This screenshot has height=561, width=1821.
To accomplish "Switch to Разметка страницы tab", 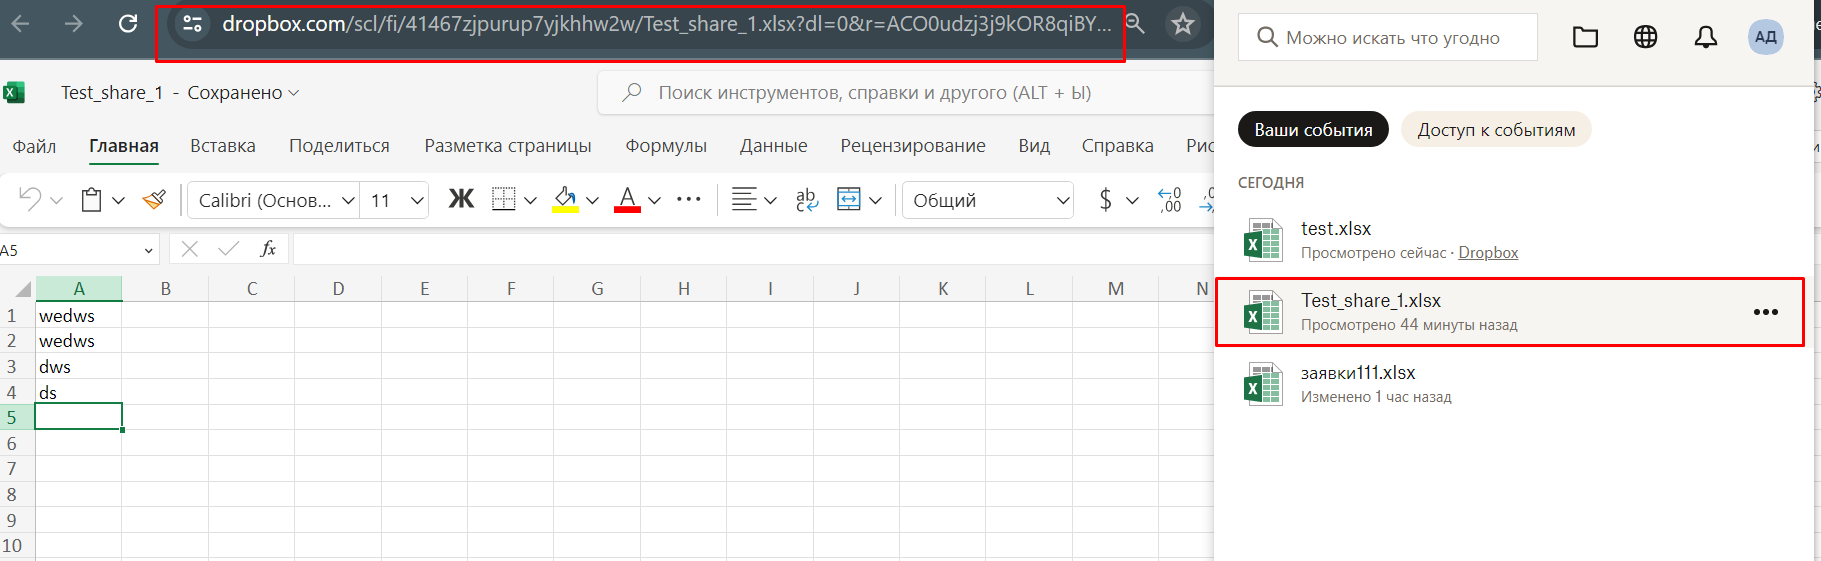I will pyautogui.click(x=508, y=146).
